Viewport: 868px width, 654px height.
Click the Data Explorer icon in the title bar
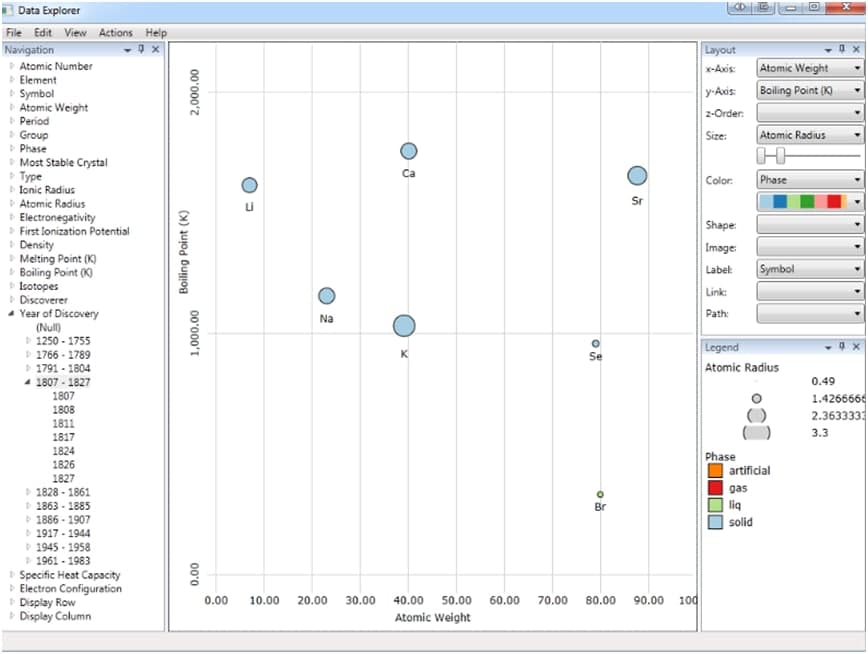pos(8,9)
